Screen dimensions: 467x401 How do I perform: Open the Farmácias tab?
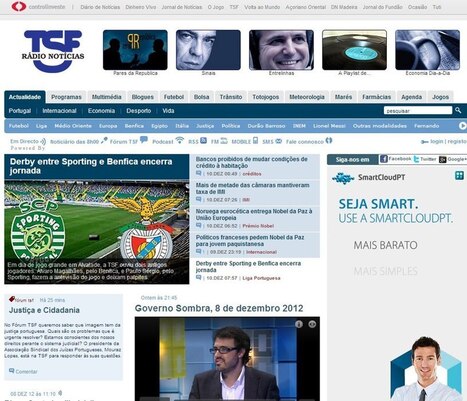[376, 97]
